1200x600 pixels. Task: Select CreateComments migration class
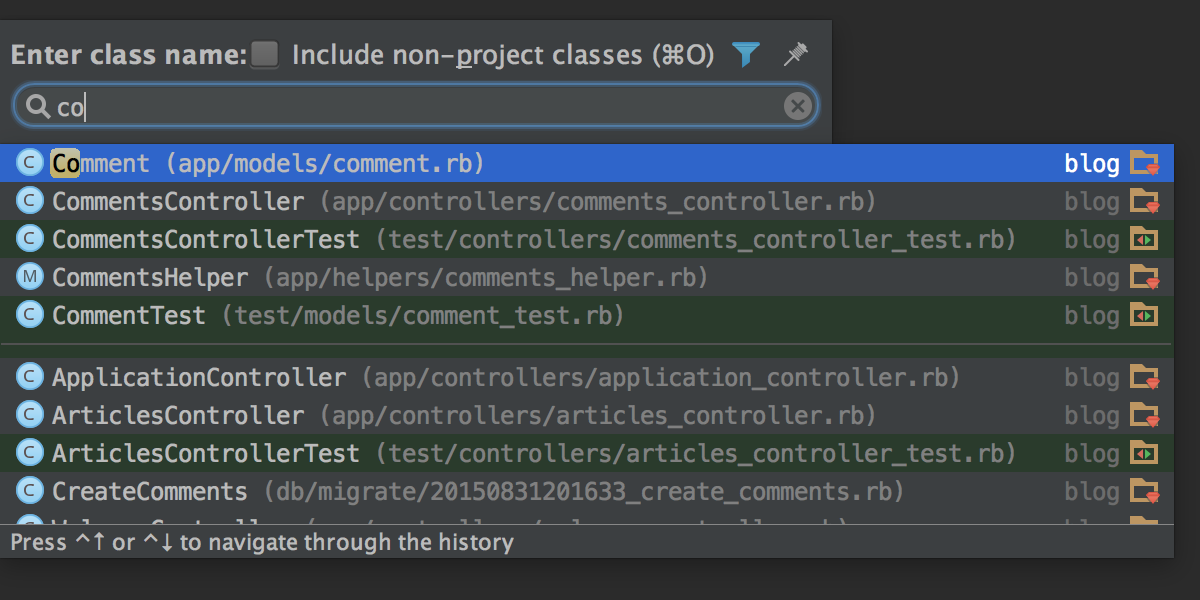[587, 491]
